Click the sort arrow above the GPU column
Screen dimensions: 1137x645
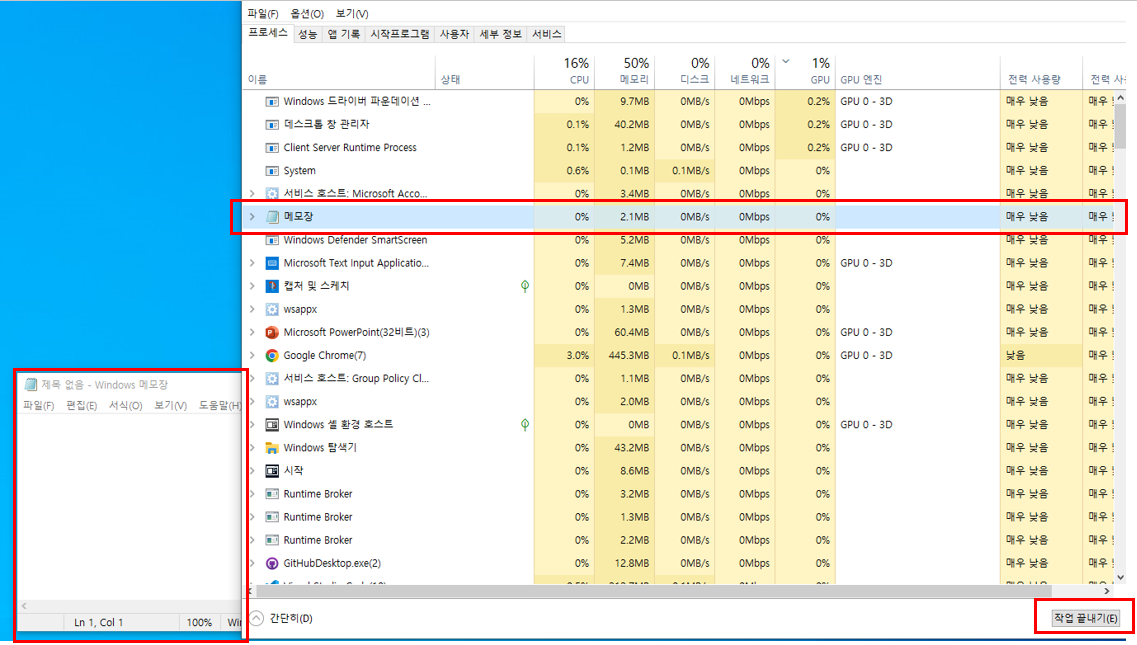[786, 62]
